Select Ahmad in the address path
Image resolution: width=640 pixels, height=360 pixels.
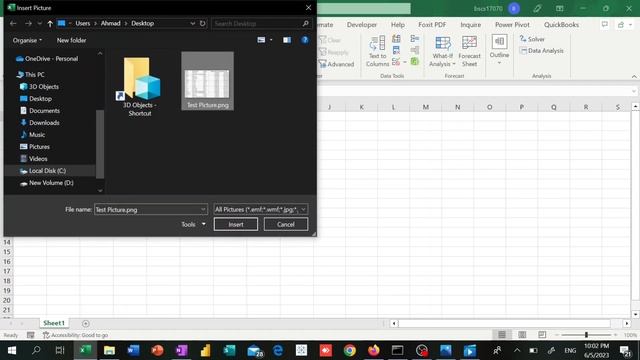[111, 24]
